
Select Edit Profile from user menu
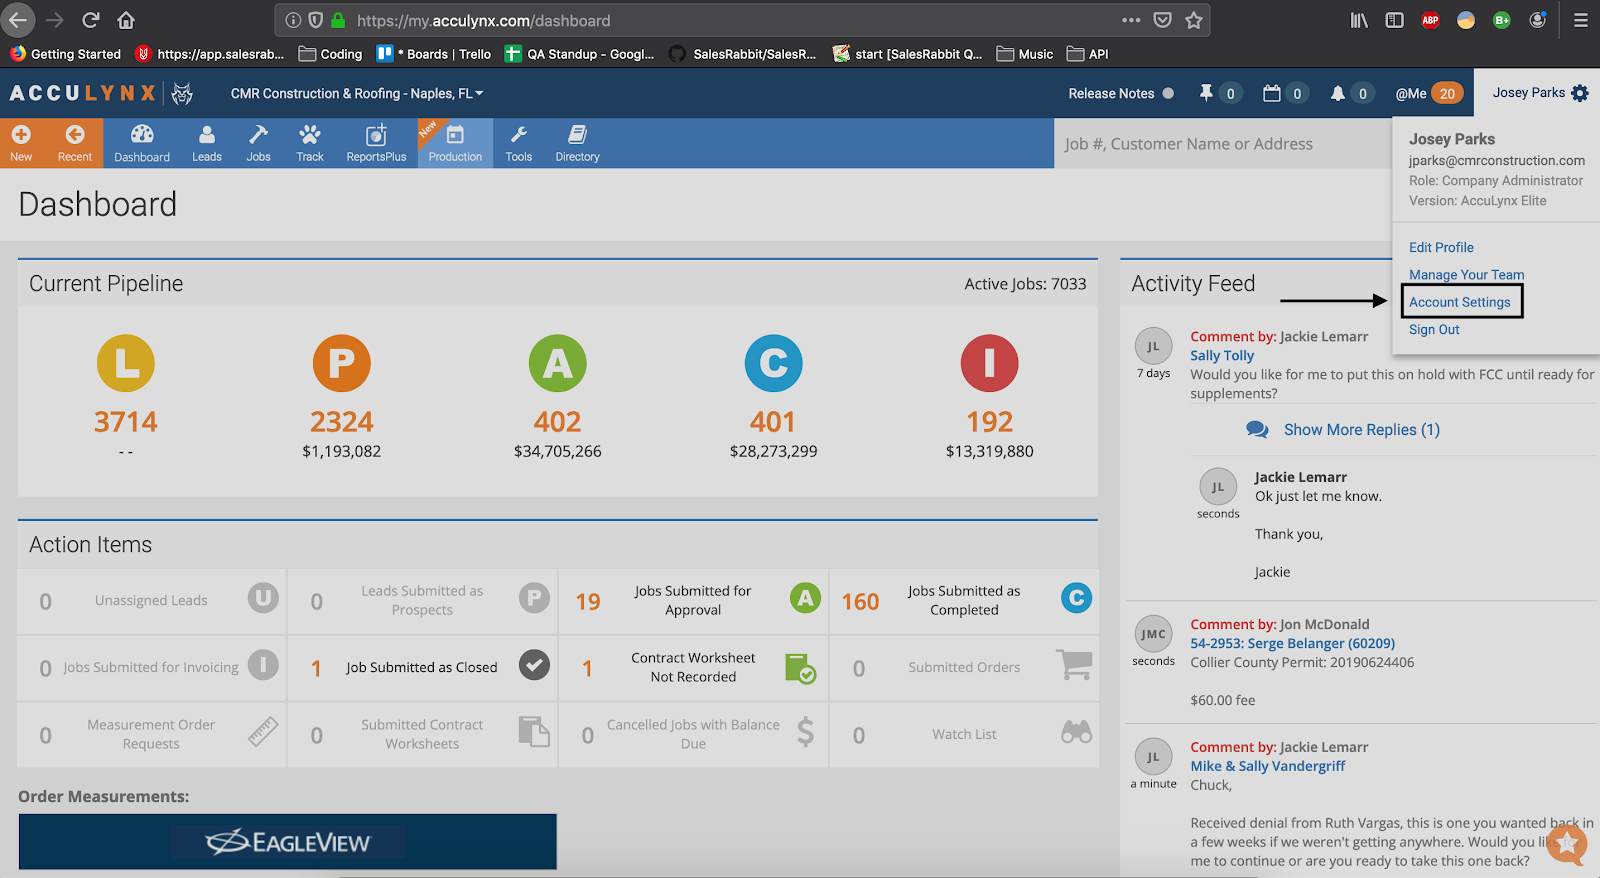coord(1441,247)
